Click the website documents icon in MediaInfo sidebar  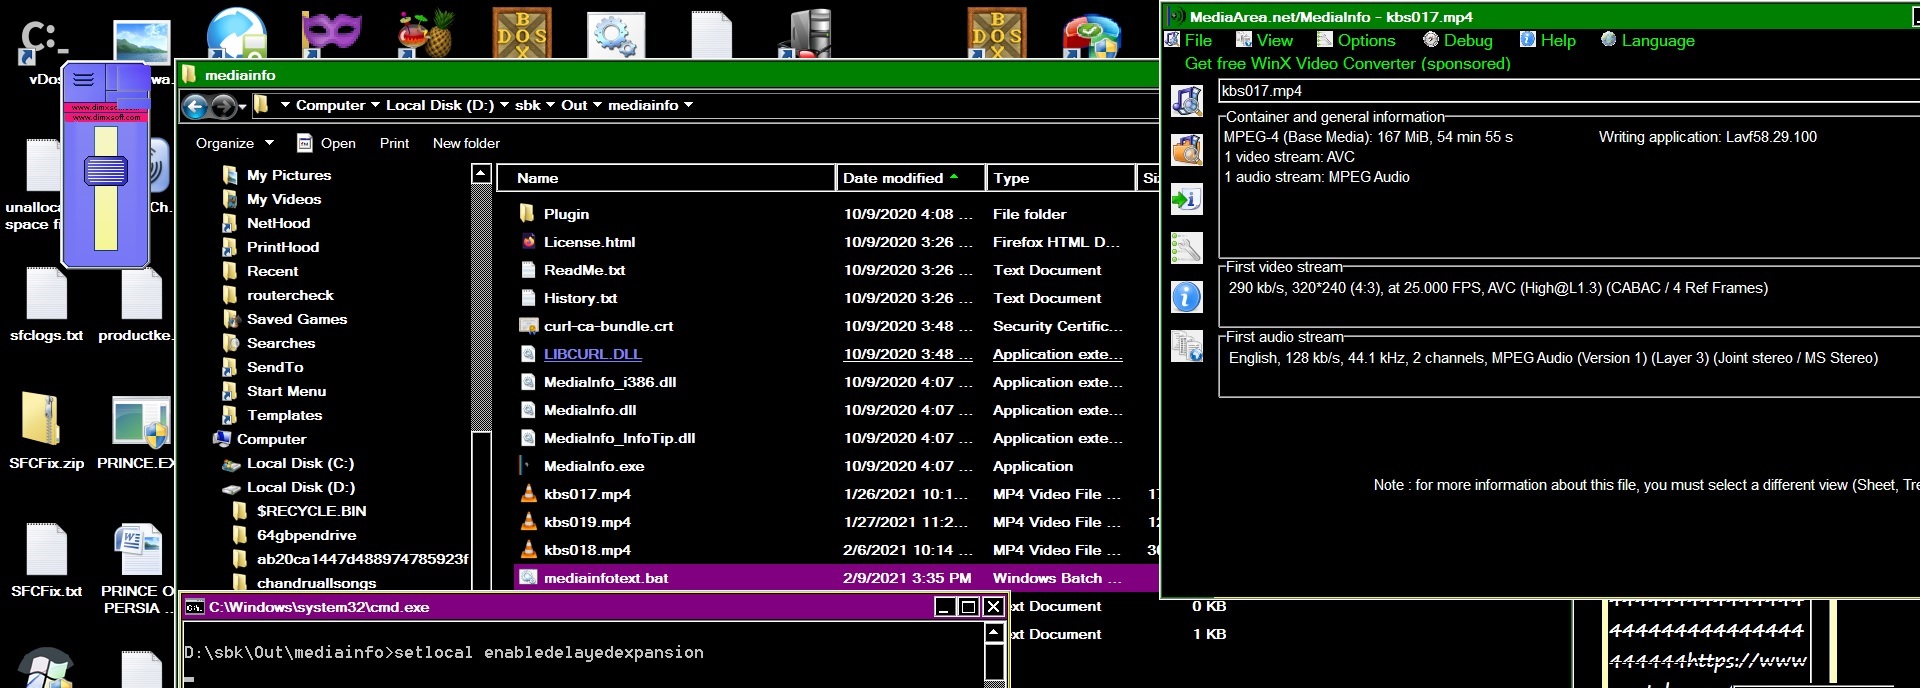(1187, 346)
